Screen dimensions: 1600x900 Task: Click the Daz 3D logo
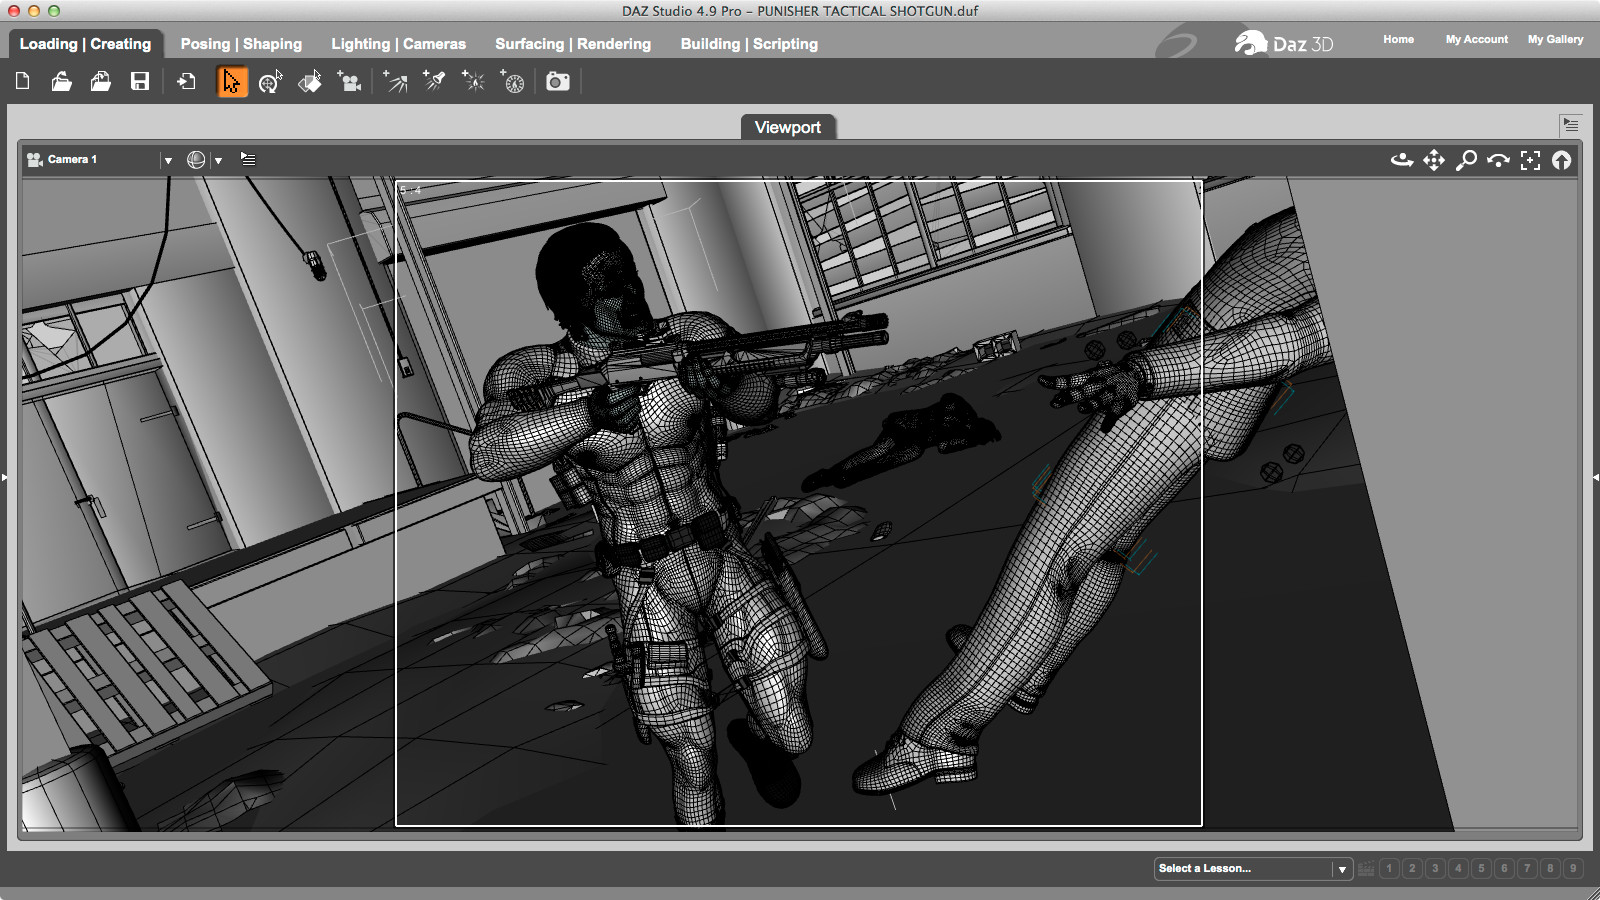pyautogui.click(x=1283, y=43)
